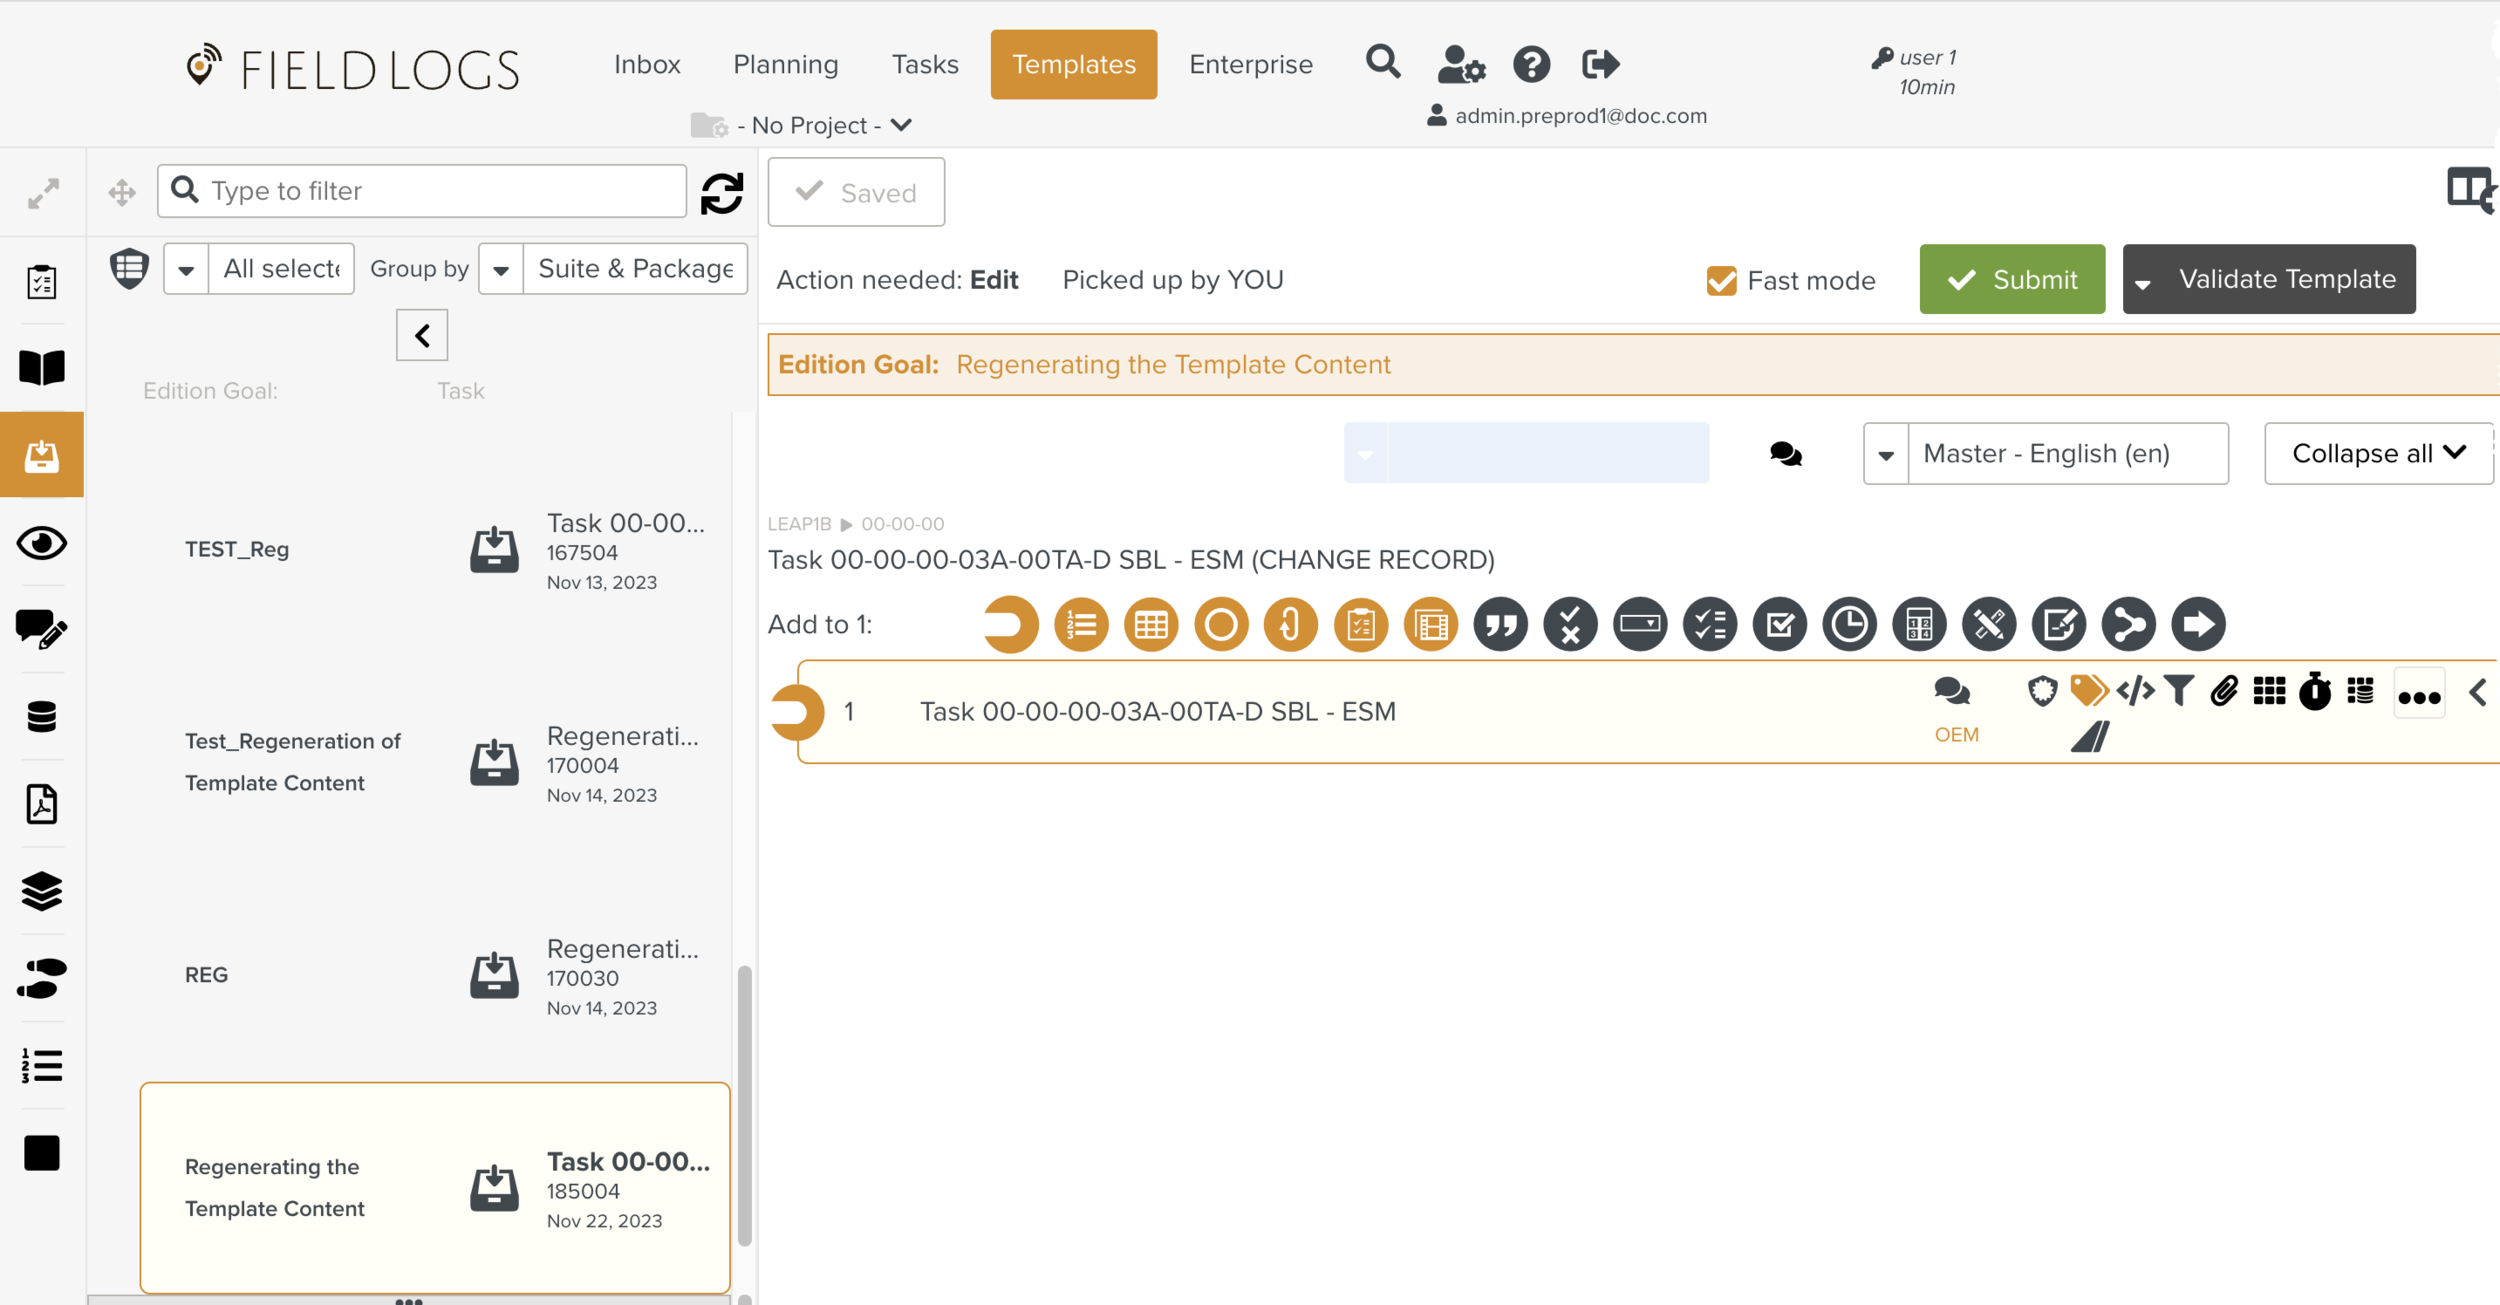The image size is (2500, 1305).
Task: Click the task list vertical scrollbar
Action: pos(744,1105)
